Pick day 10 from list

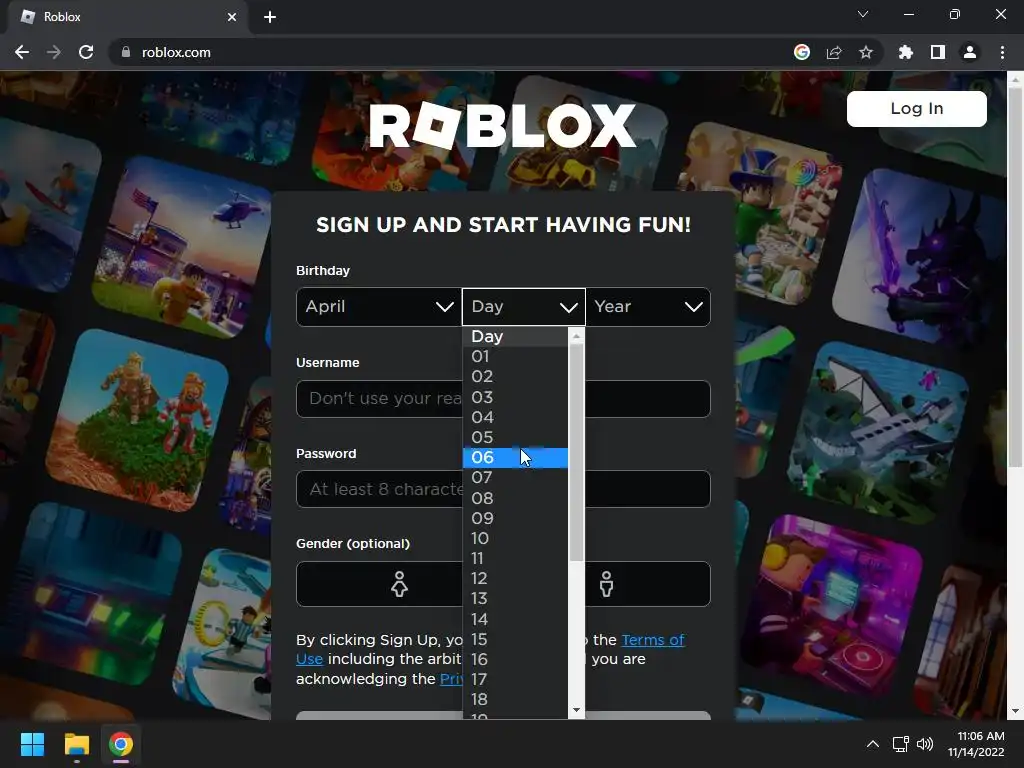[x=515, y=539]
